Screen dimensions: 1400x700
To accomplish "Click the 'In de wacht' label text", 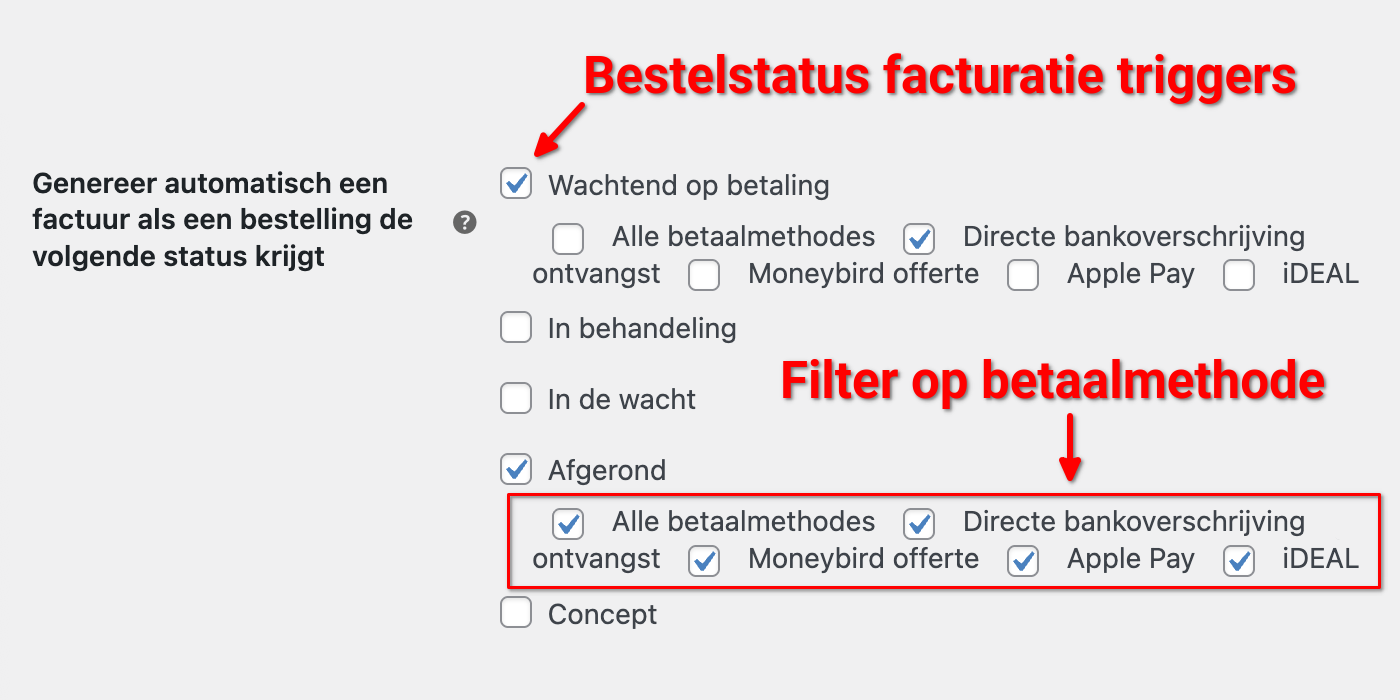I will tap(621, 400).
